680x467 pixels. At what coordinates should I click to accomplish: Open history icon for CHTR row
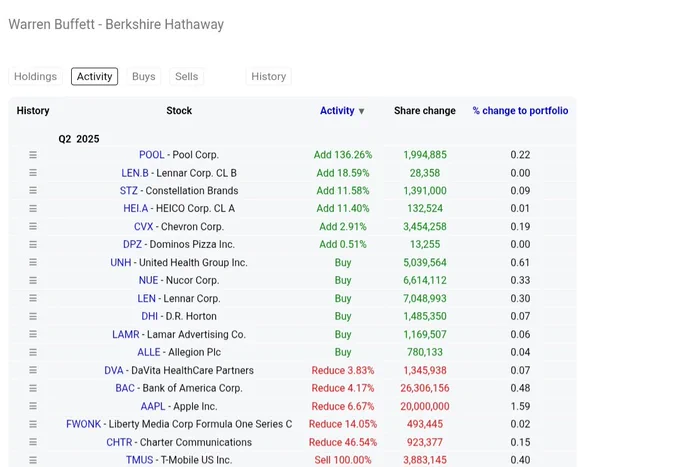[33, 442]
